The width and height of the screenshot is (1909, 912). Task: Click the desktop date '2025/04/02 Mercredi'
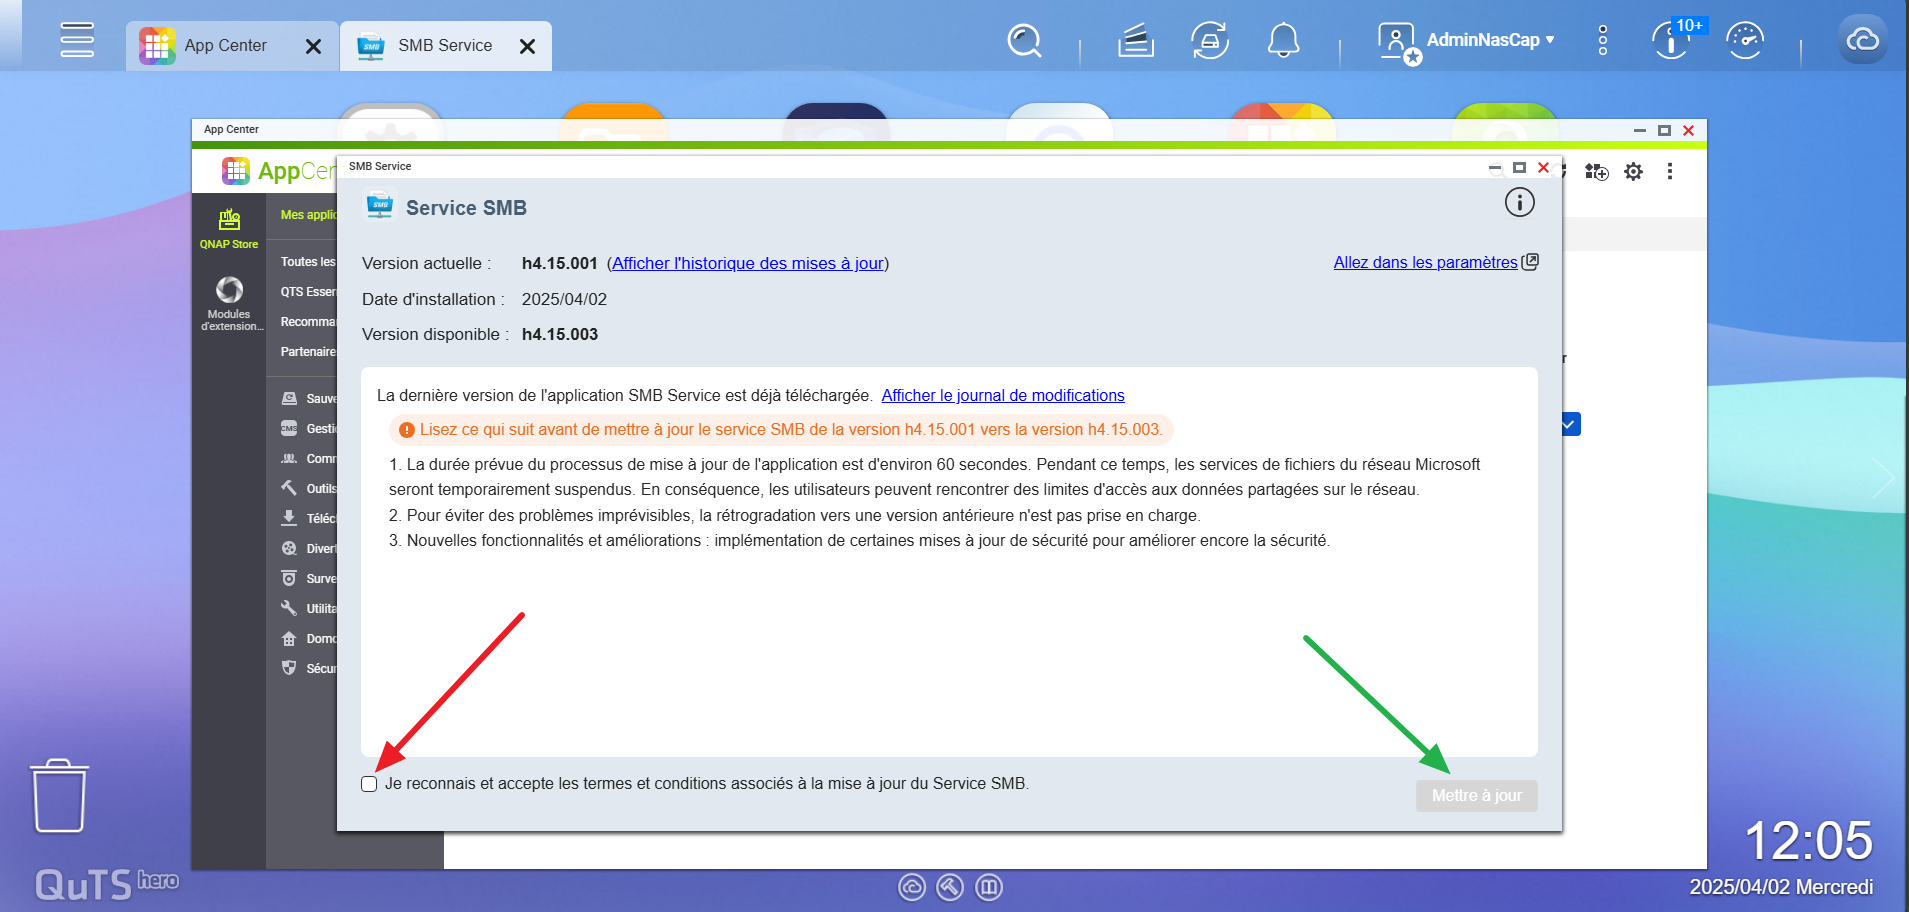click(x=1781, y=887)
